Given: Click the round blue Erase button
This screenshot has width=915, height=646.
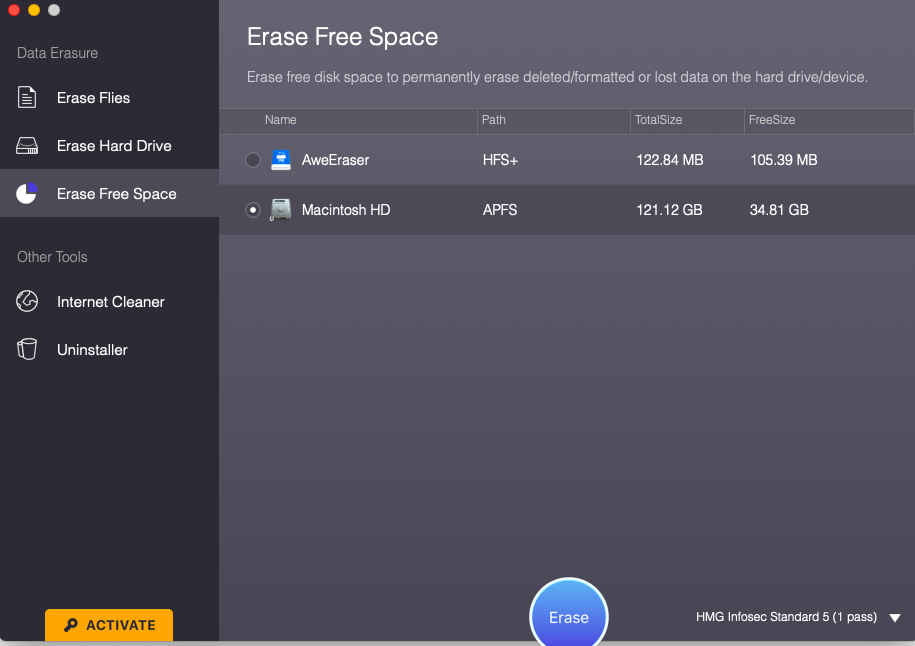Looking at the screenshot, I should [x=569, y=614].
